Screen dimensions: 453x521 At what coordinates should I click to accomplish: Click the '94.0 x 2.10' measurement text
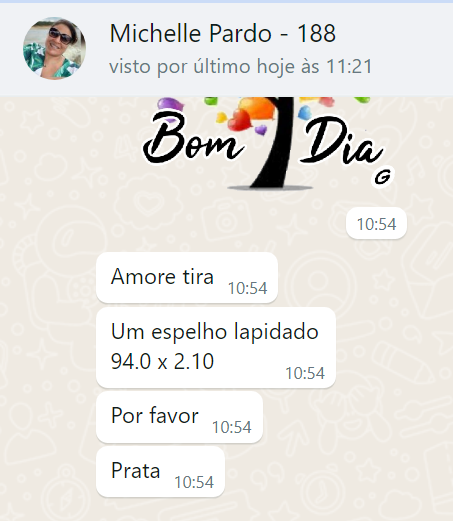pos(162,361)
